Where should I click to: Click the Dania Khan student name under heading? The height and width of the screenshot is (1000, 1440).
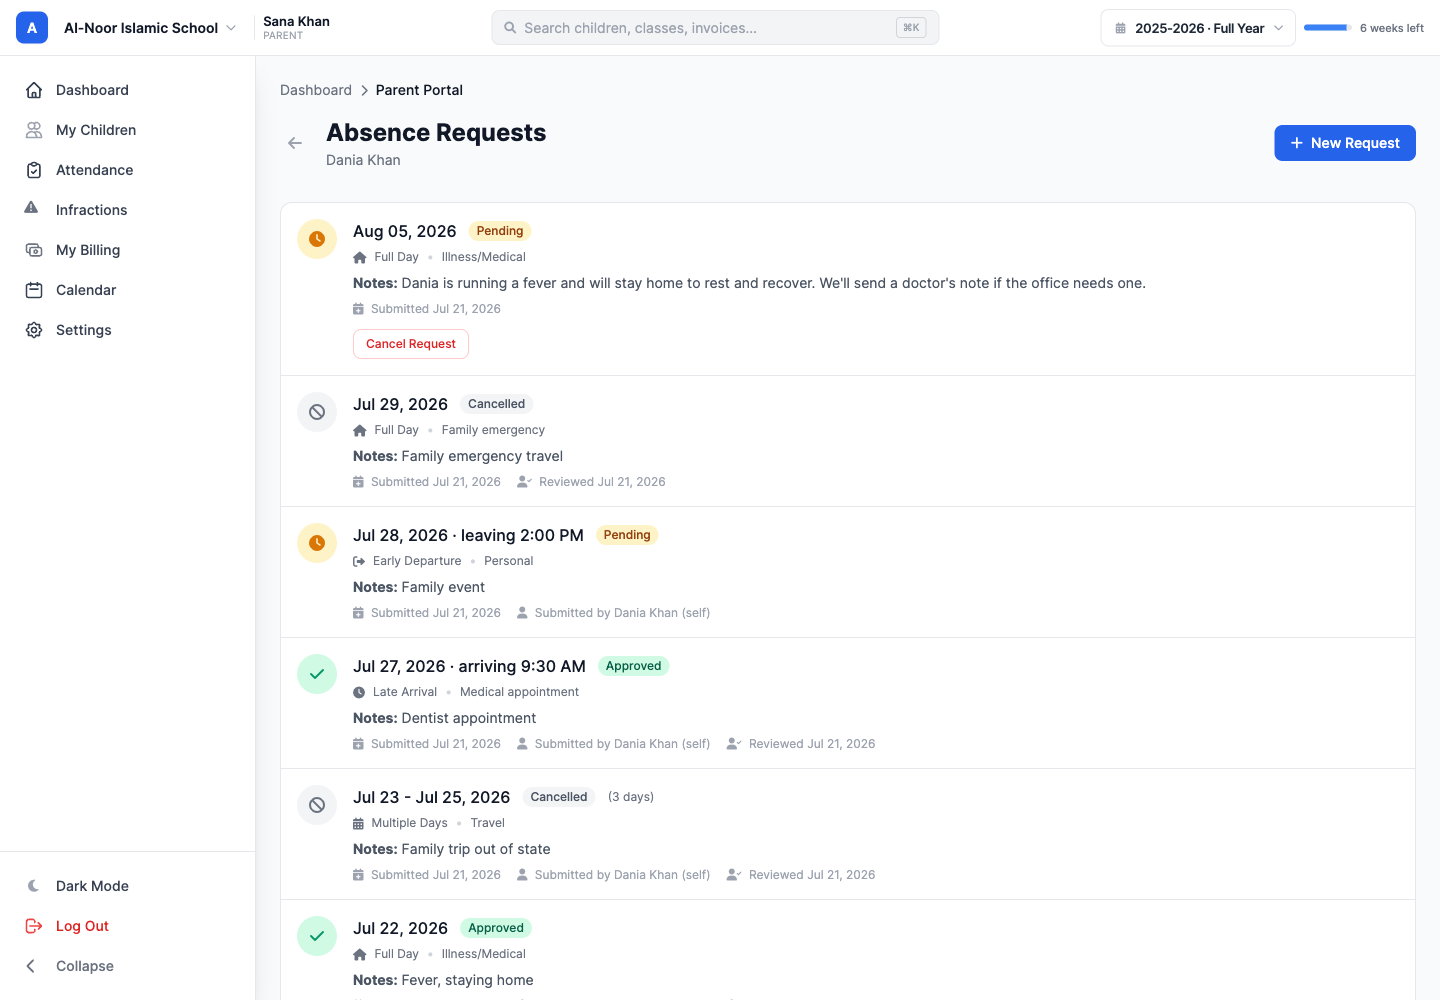click(x=363, y=160)
